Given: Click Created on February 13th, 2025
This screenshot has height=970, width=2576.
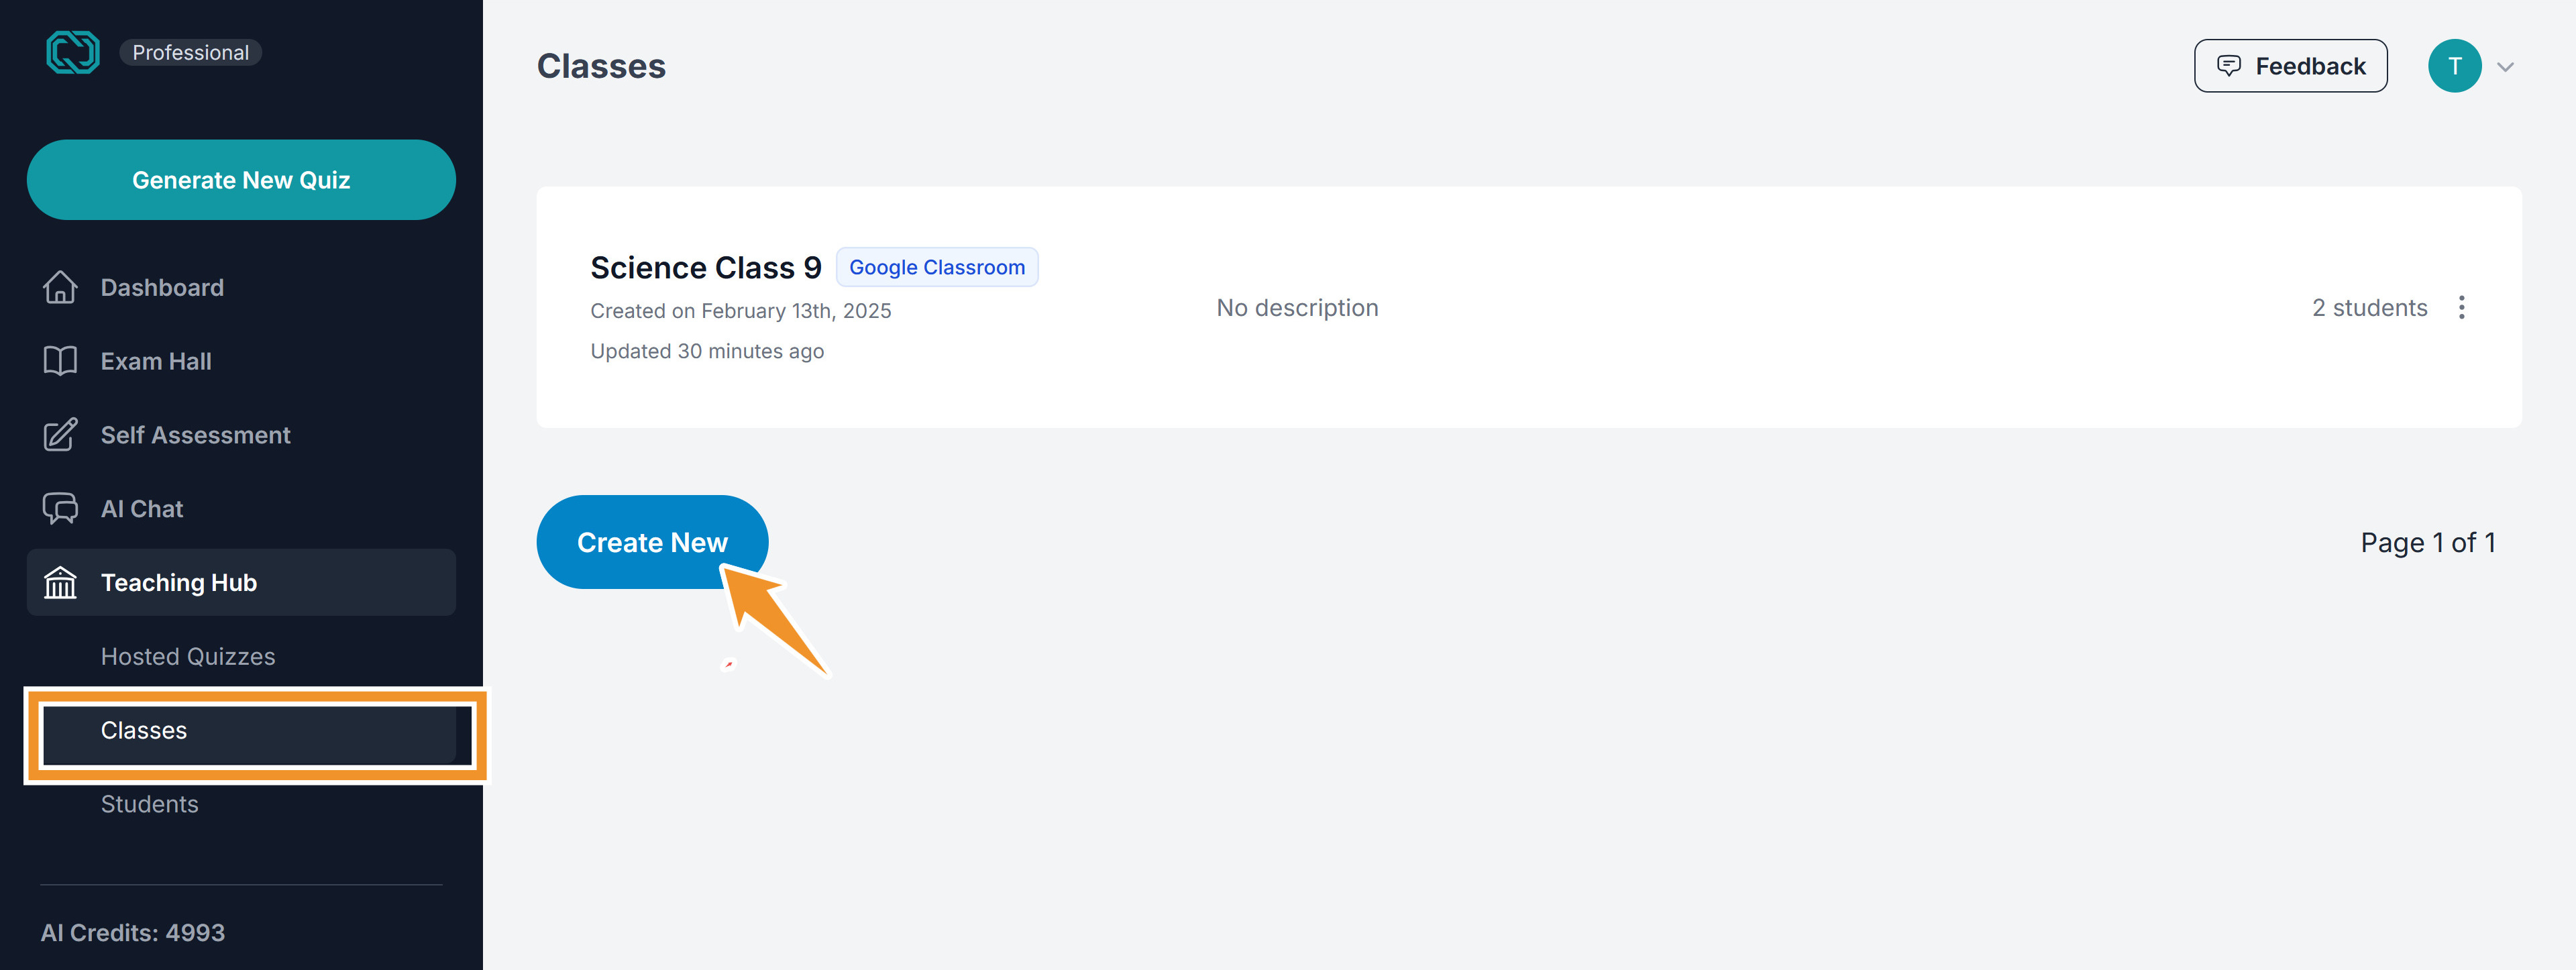Looking at the screenshot, I should tap(740, 311).
